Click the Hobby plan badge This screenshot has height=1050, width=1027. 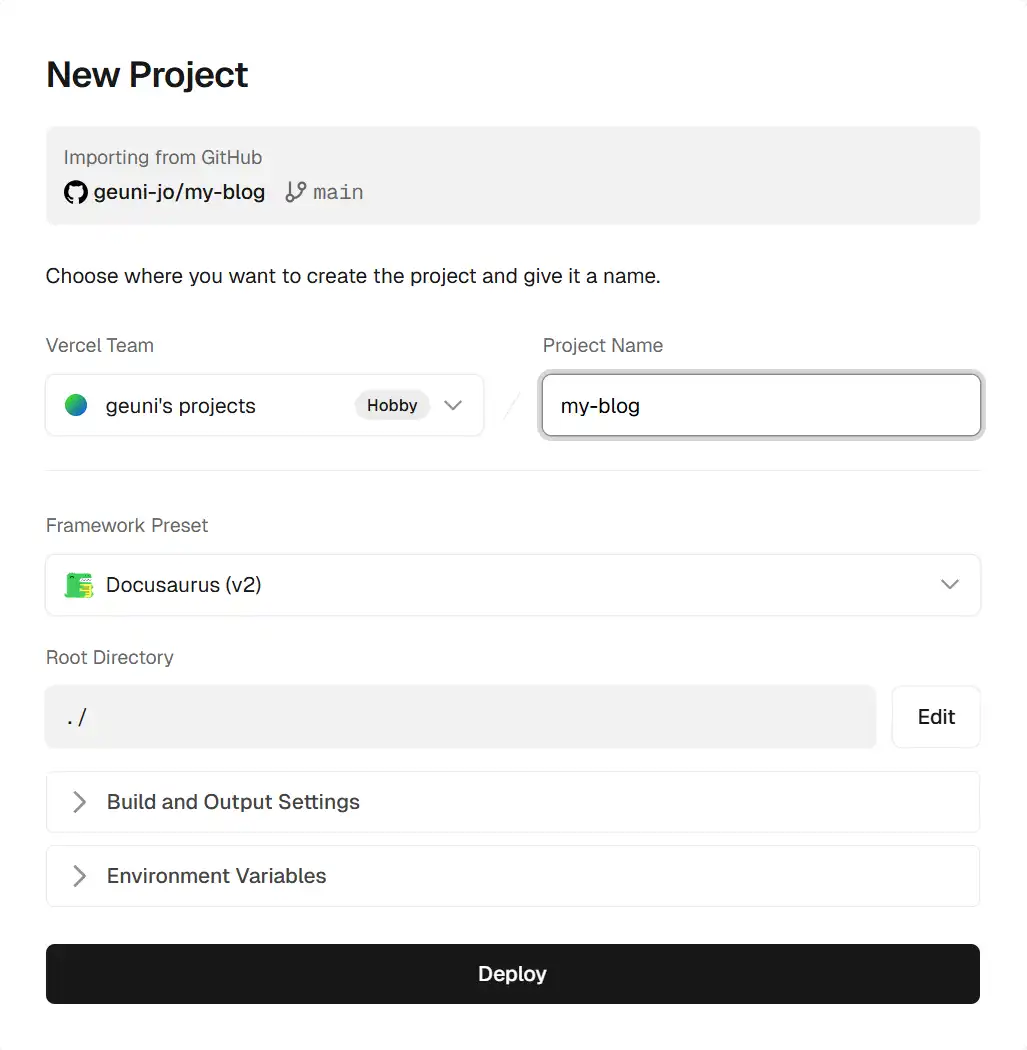point(392,405)
